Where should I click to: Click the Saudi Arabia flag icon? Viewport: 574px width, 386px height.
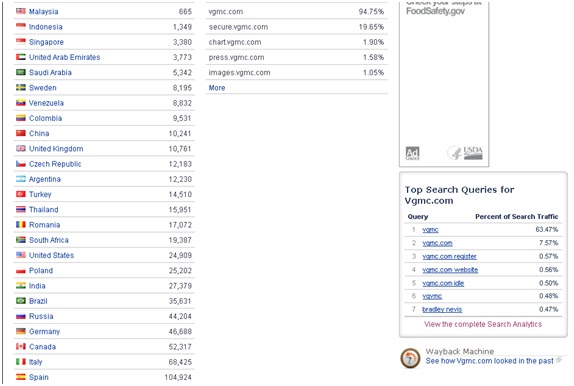tap(21, 72)
